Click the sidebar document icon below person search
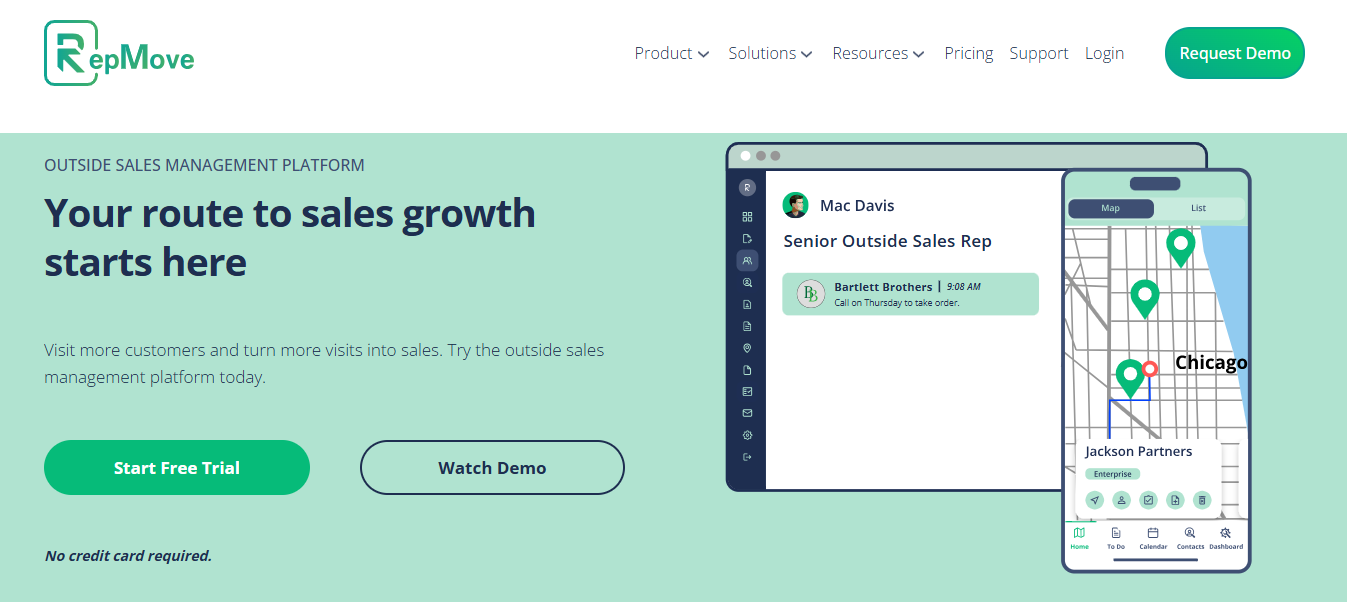This screenshot has height=602, width=1347. coord(747,304)
